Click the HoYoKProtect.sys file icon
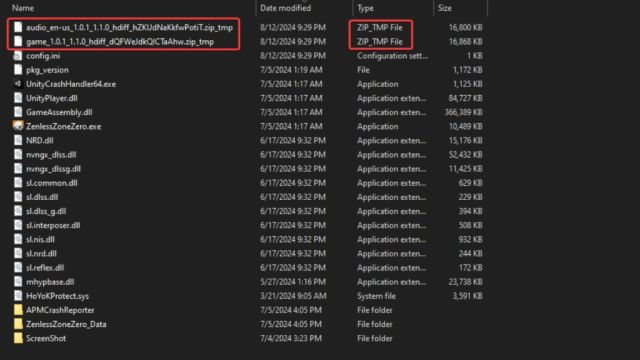640x360 pixels. [x=18, y=296]
